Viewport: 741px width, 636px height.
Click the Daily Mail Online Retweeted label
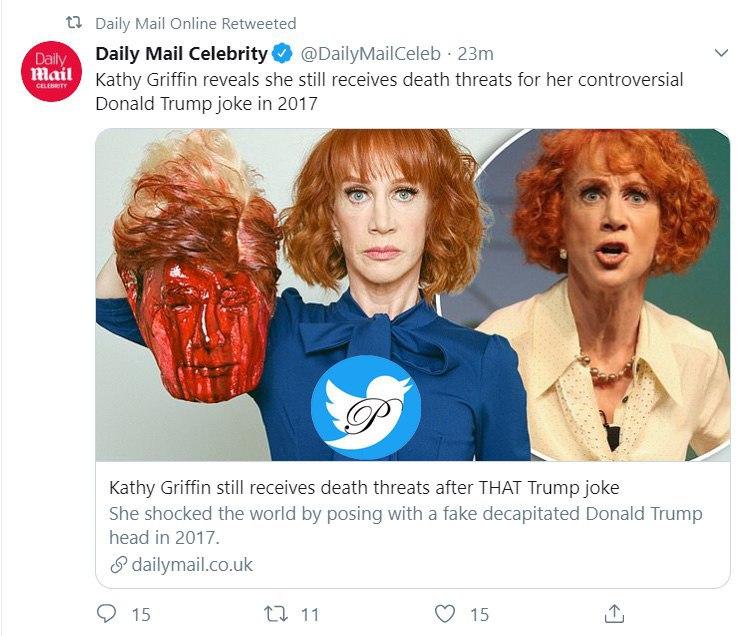pyautogui.click(x=195, y=23)
